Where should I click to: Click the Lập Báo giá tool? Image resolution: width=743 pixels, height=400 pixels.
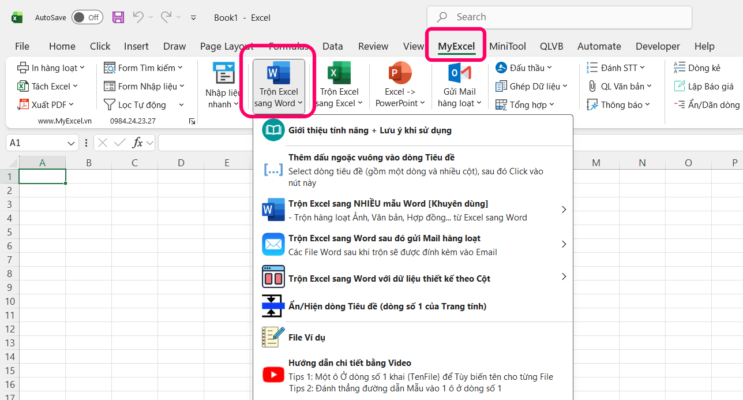tap(703, 86)
